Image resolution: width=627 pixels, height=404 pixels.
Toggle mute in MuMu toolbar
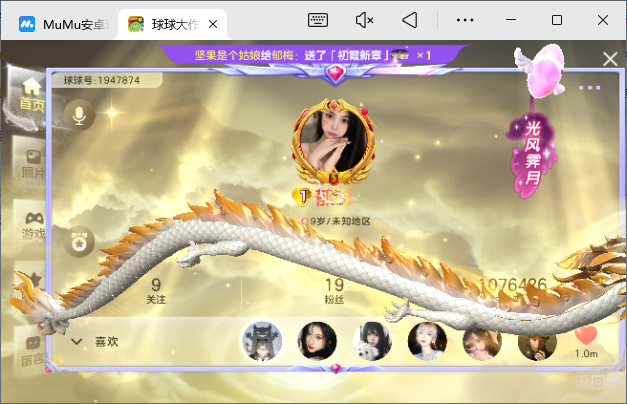[x=364, y=20]
